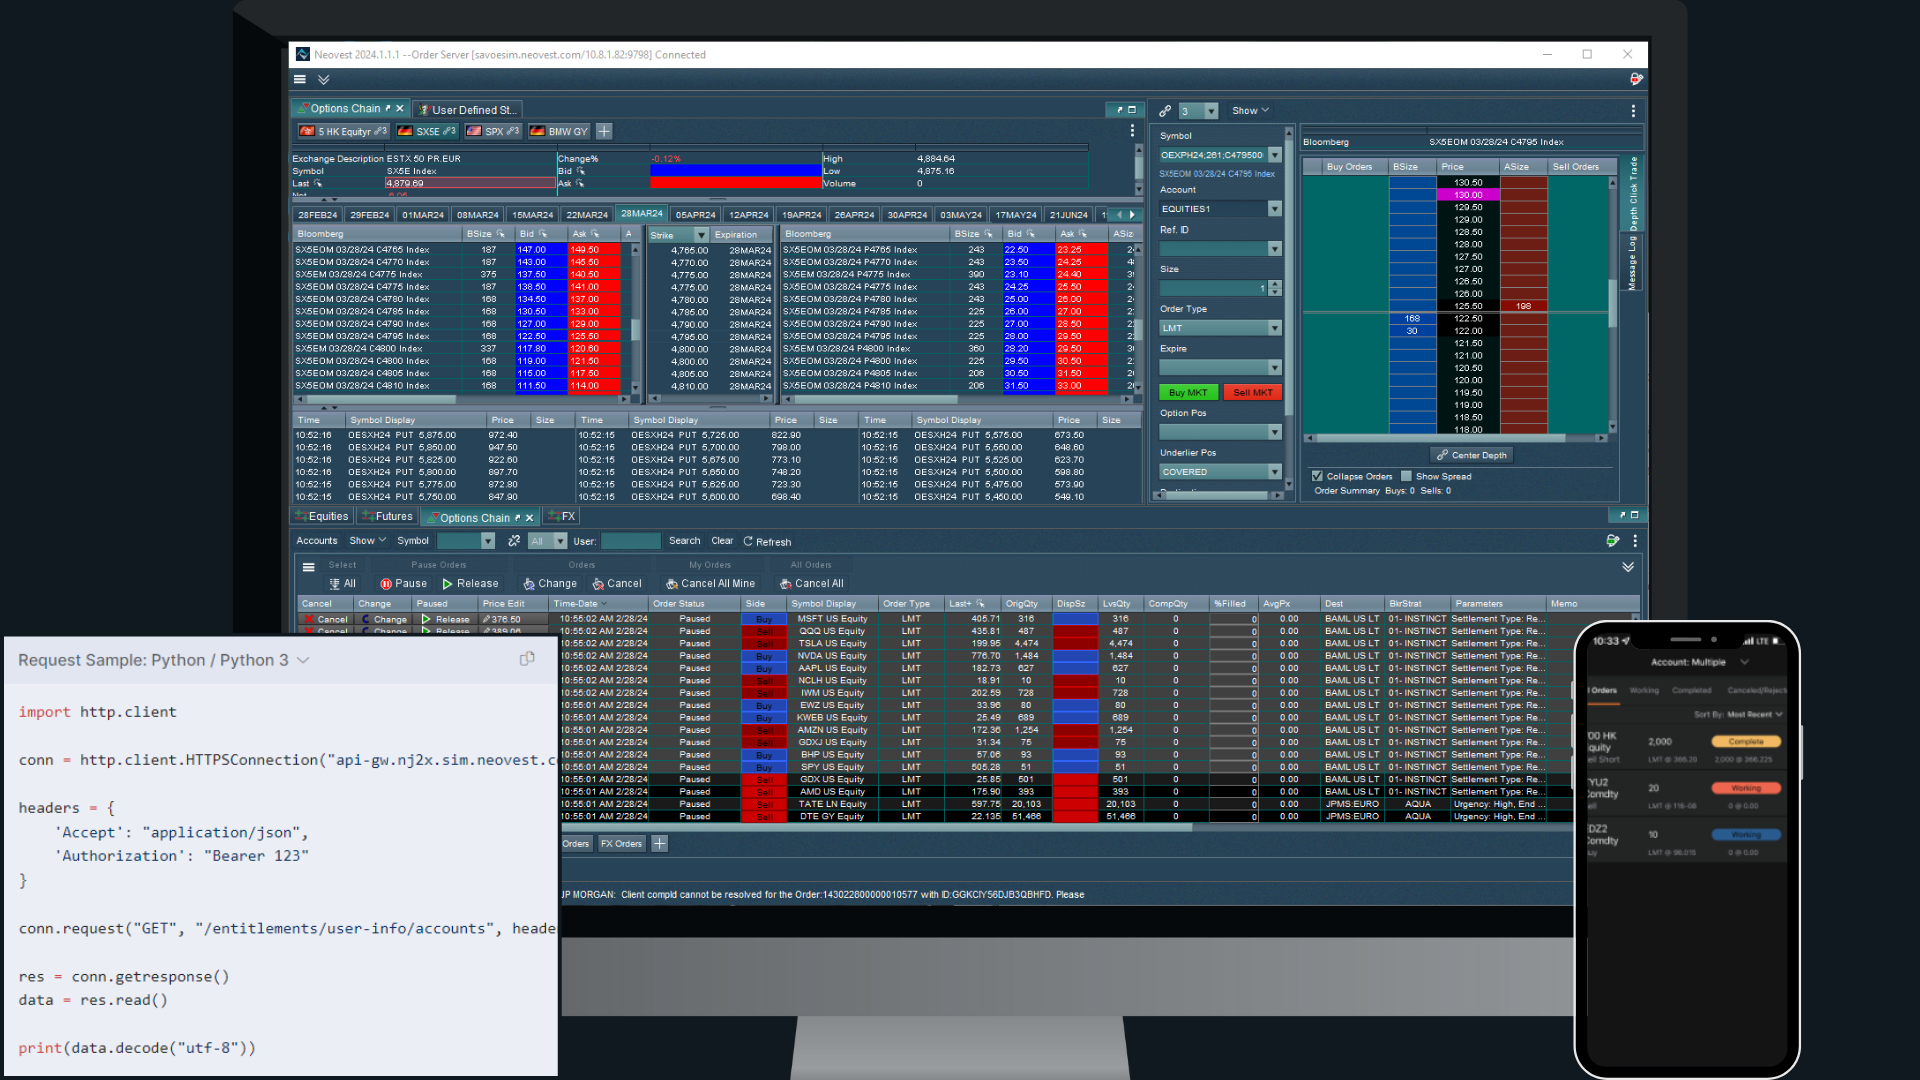Click the 168 bid size cell

(1412, 318)
